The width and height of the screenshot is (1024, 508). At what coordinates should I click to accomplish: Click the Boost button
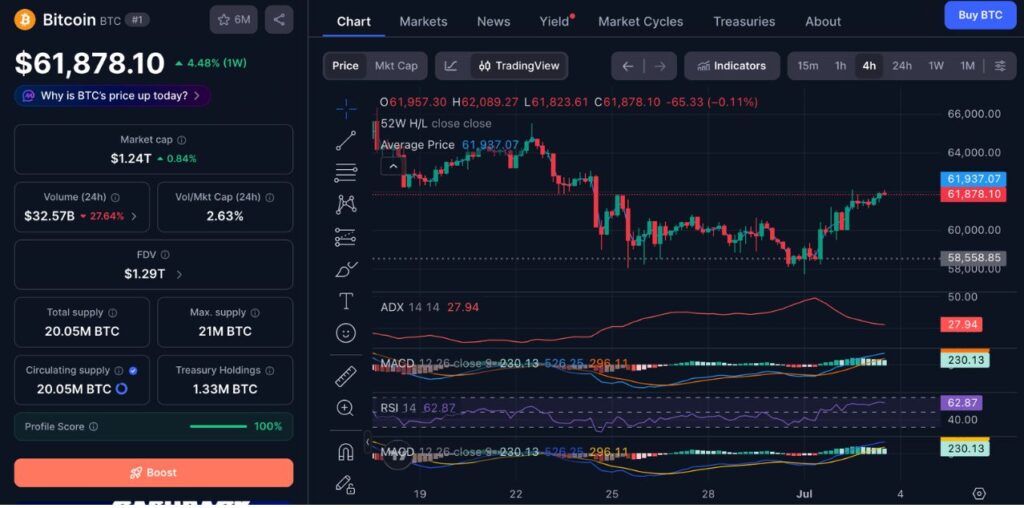tap(153, 472)
